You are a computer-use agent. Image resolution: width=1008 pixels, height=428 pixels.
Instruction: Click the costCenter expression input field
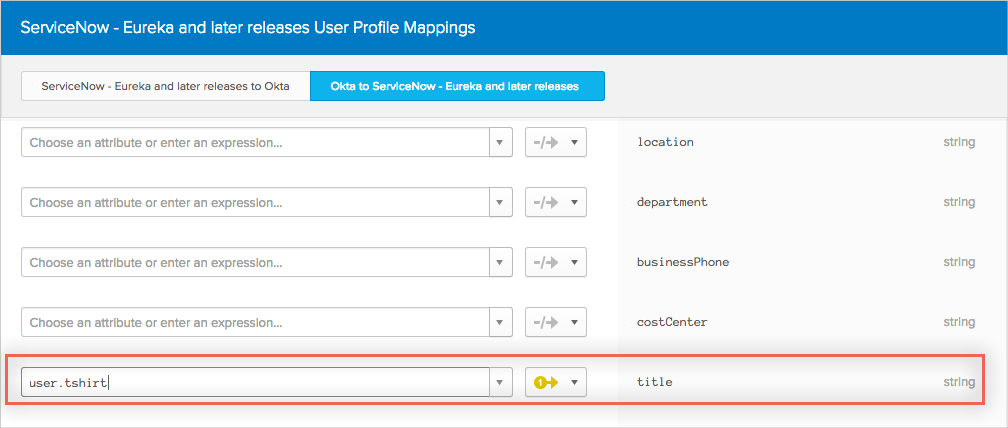coord(255,322)
